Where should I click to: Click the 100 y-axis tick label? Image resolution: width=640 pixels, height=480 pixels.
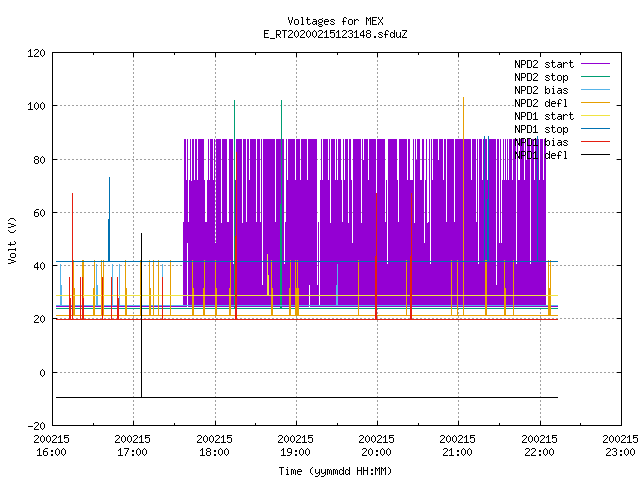coord(36,106)
